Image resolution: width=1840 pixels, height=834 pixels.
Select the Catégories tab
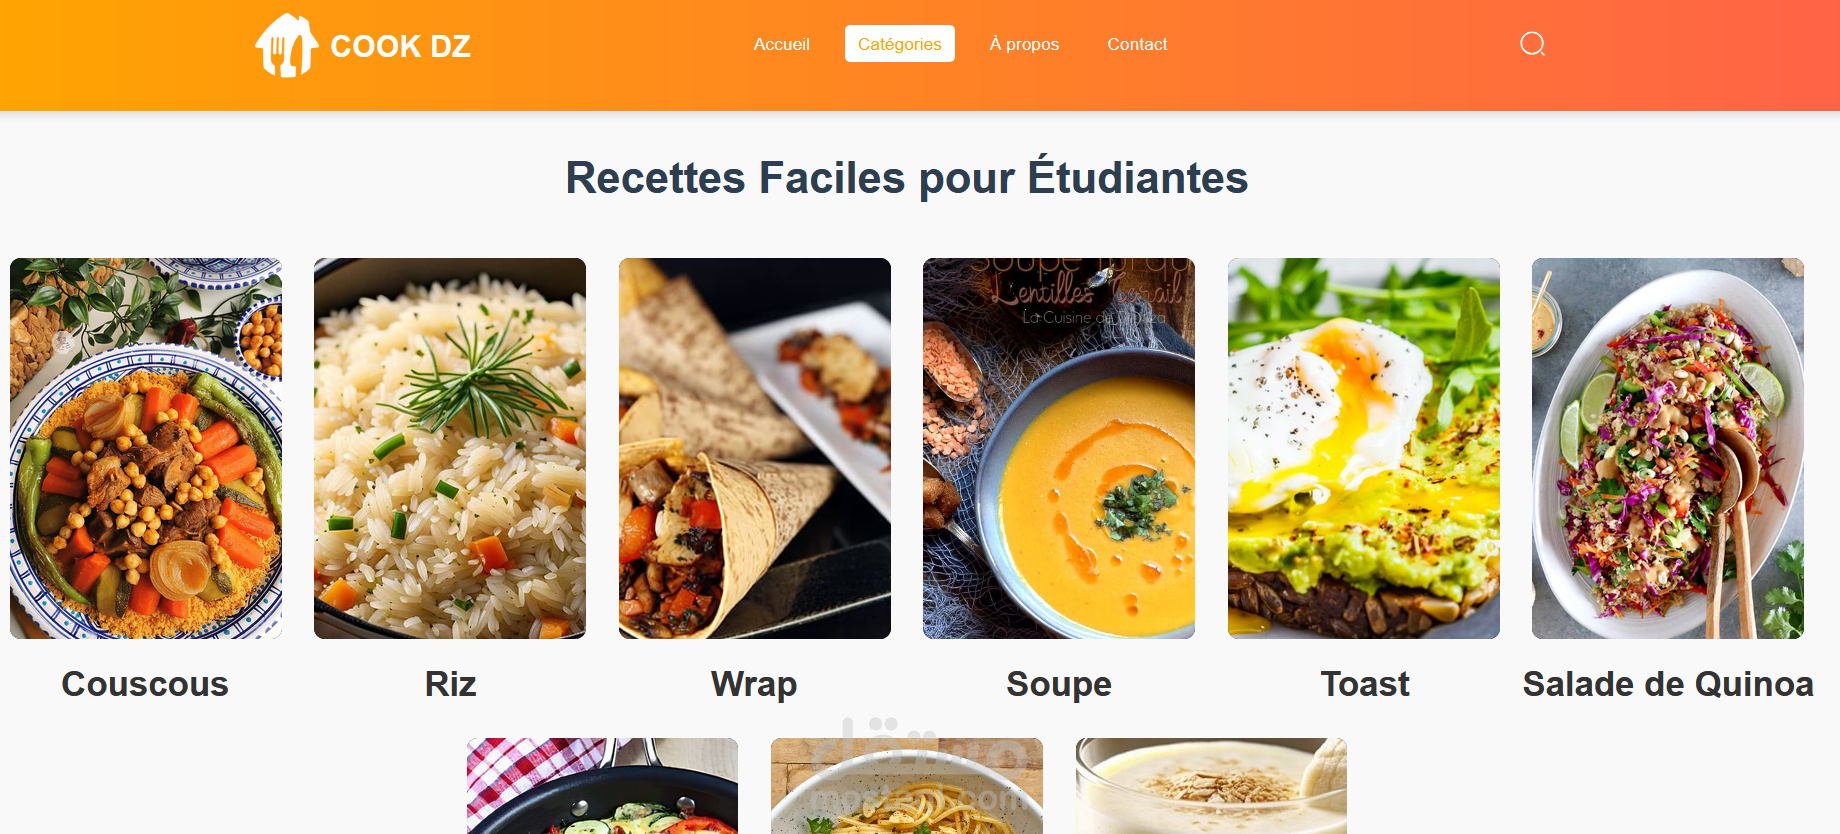899,44
